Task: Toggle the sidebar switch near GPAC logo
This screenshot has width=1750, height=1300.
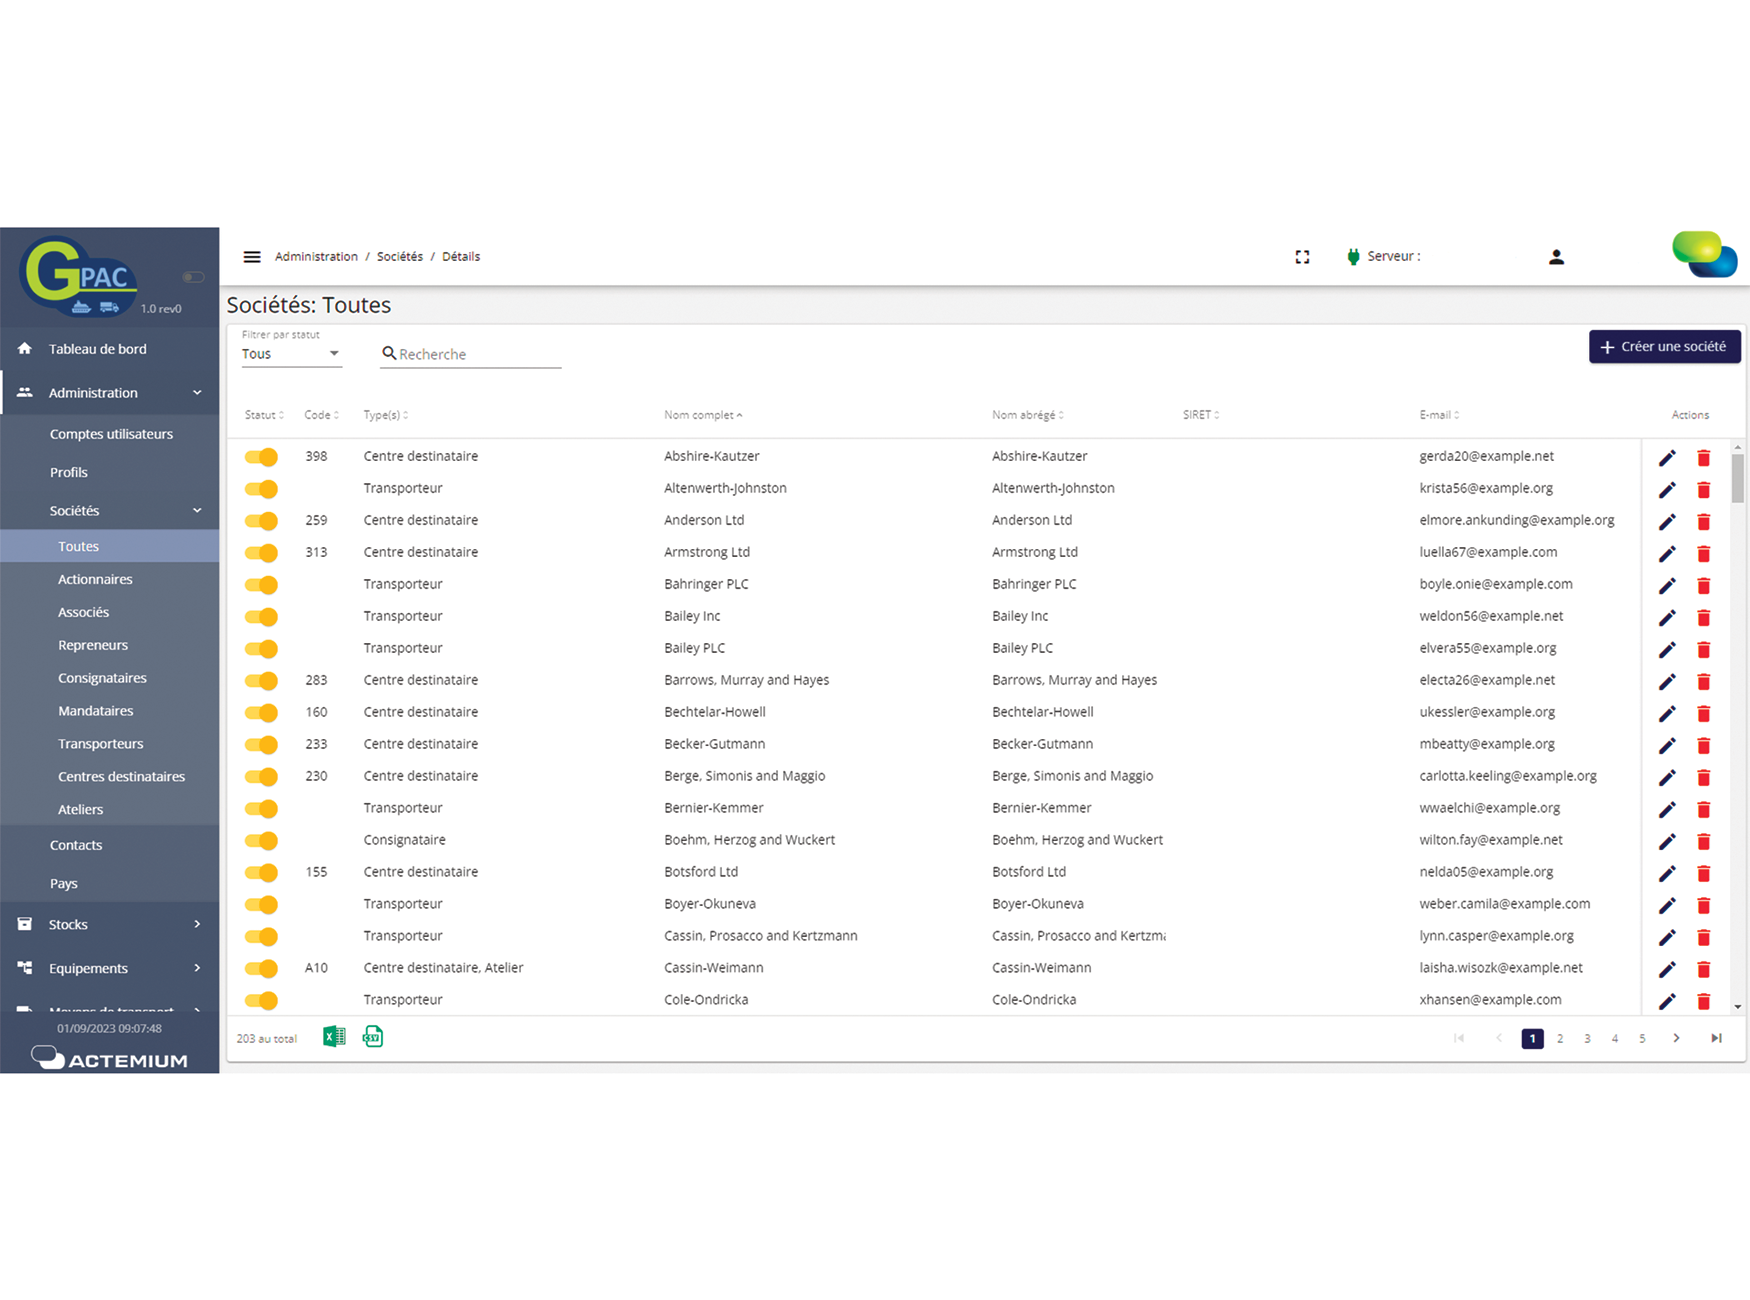Action: (194, 277)
